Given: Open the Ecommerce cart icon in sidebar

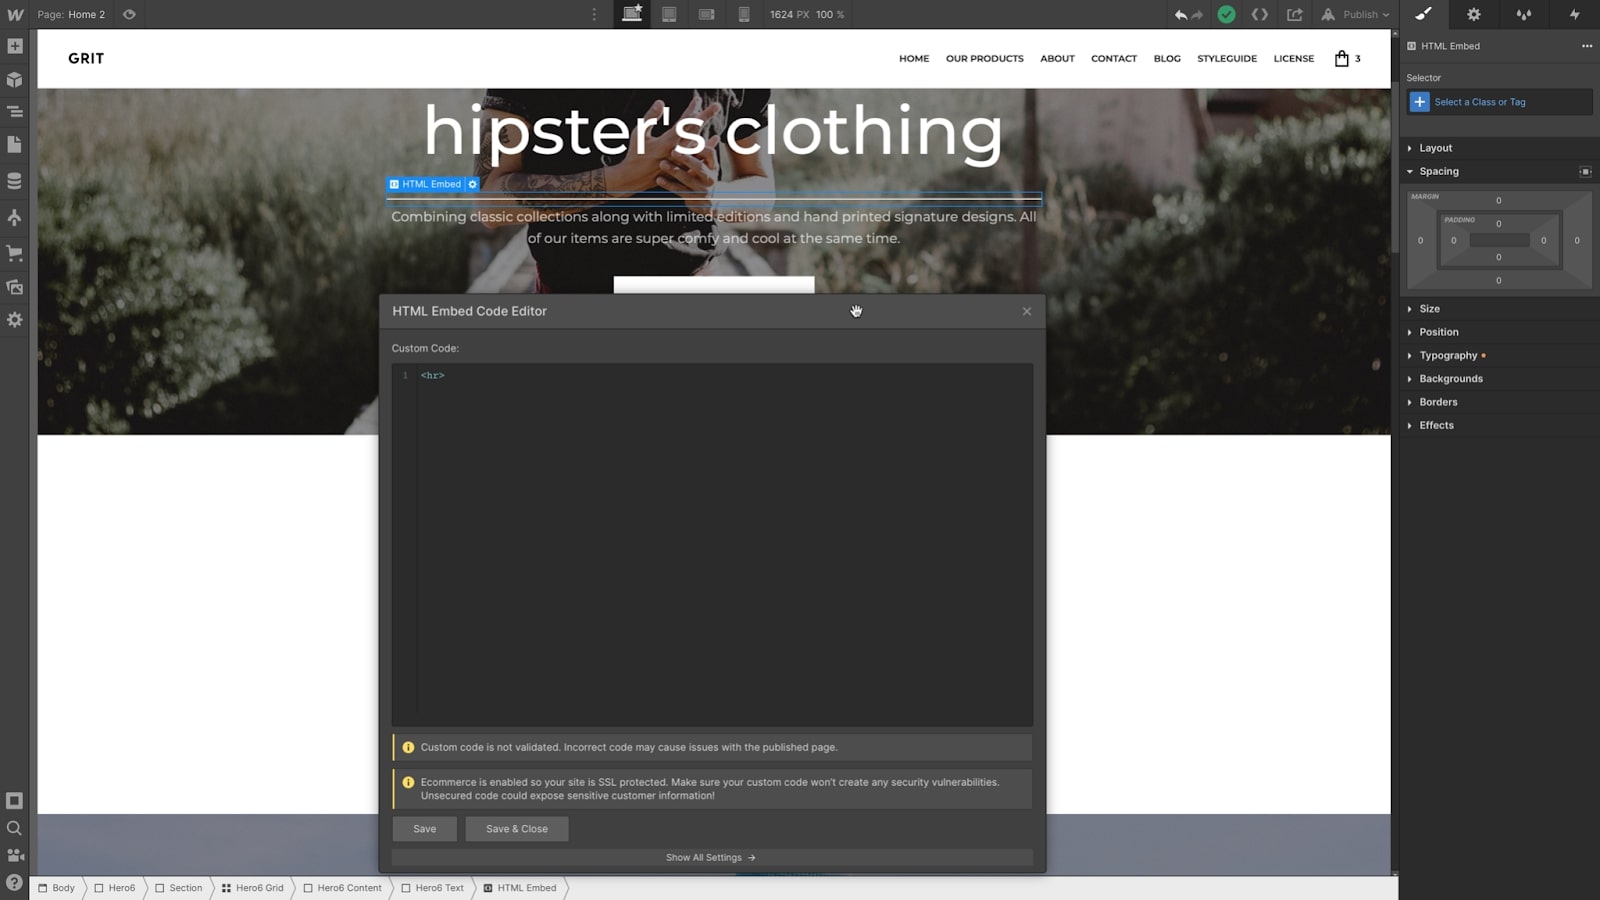Looking at the screenshot, I should pyautogui.click(x=14, y=253).
